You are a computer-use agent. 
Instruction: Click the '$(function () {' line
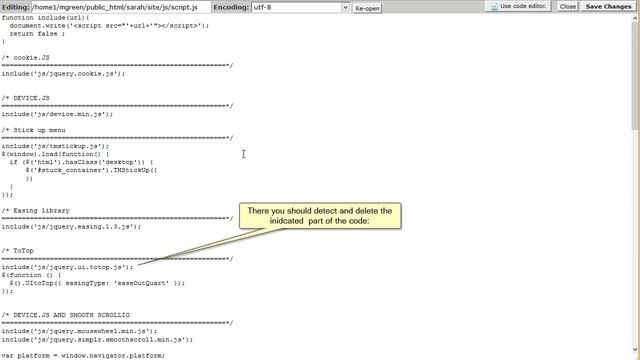[x=31, y=275]
